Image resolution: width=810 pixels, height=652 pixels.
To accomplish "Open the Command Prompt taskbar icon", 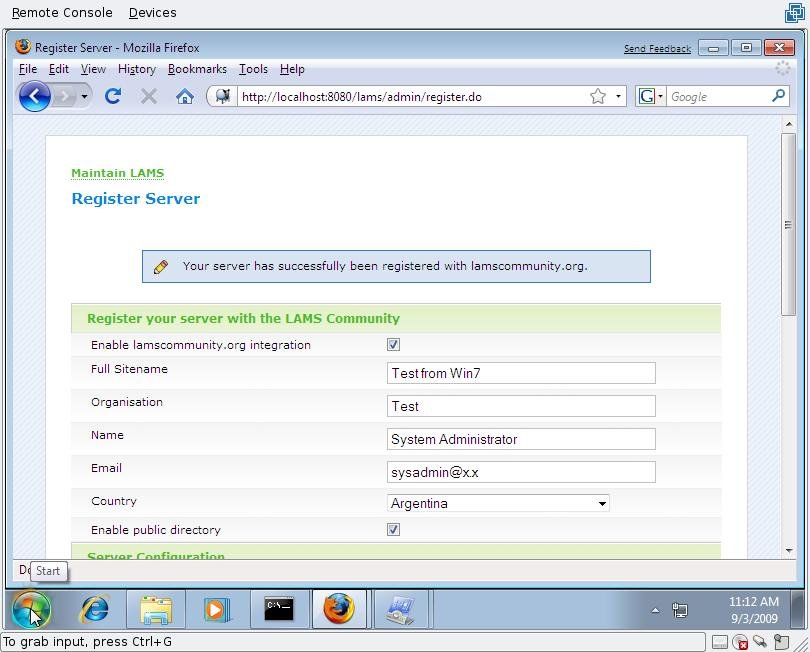I will coord(278,608).
